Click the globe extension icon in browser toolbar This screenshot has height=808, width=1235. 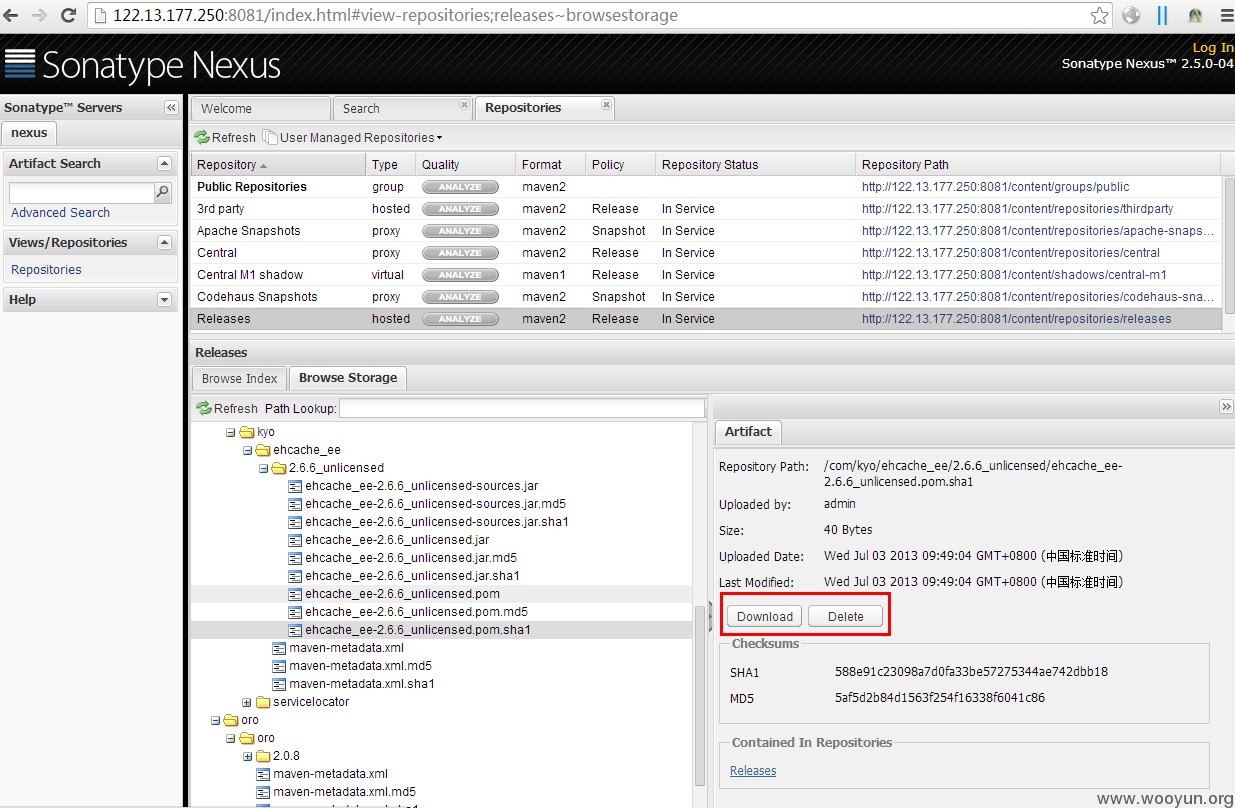point(1131,15)
